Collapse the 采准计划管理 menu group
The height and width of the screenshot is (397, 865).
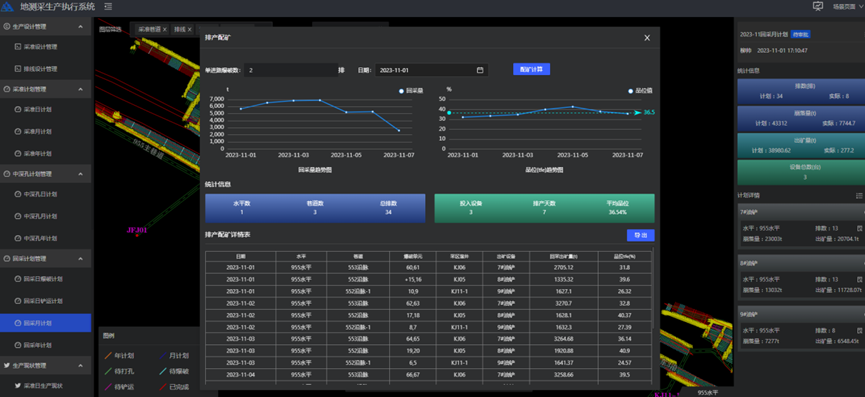(81, 89)
